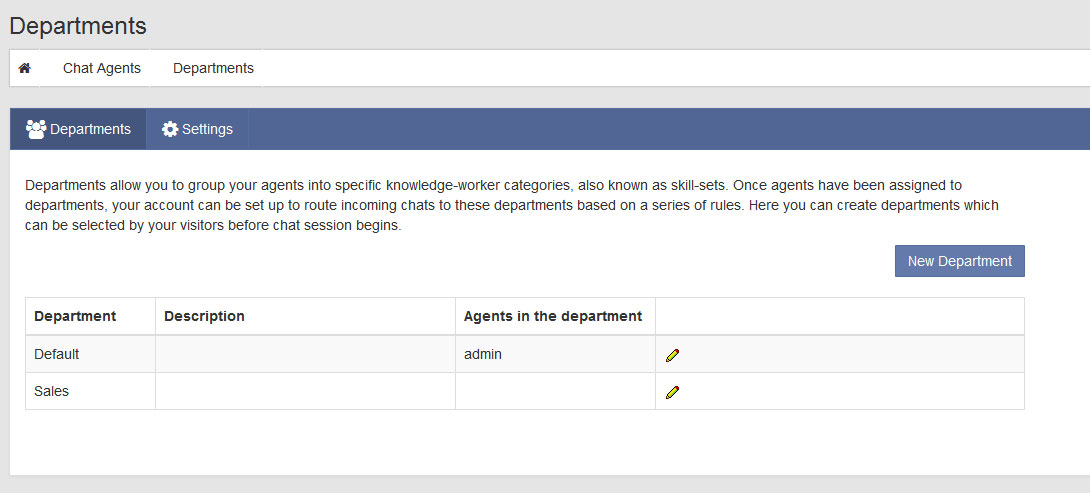
Task: Select the Default department name cell
Action: click(x=57, y=354)
